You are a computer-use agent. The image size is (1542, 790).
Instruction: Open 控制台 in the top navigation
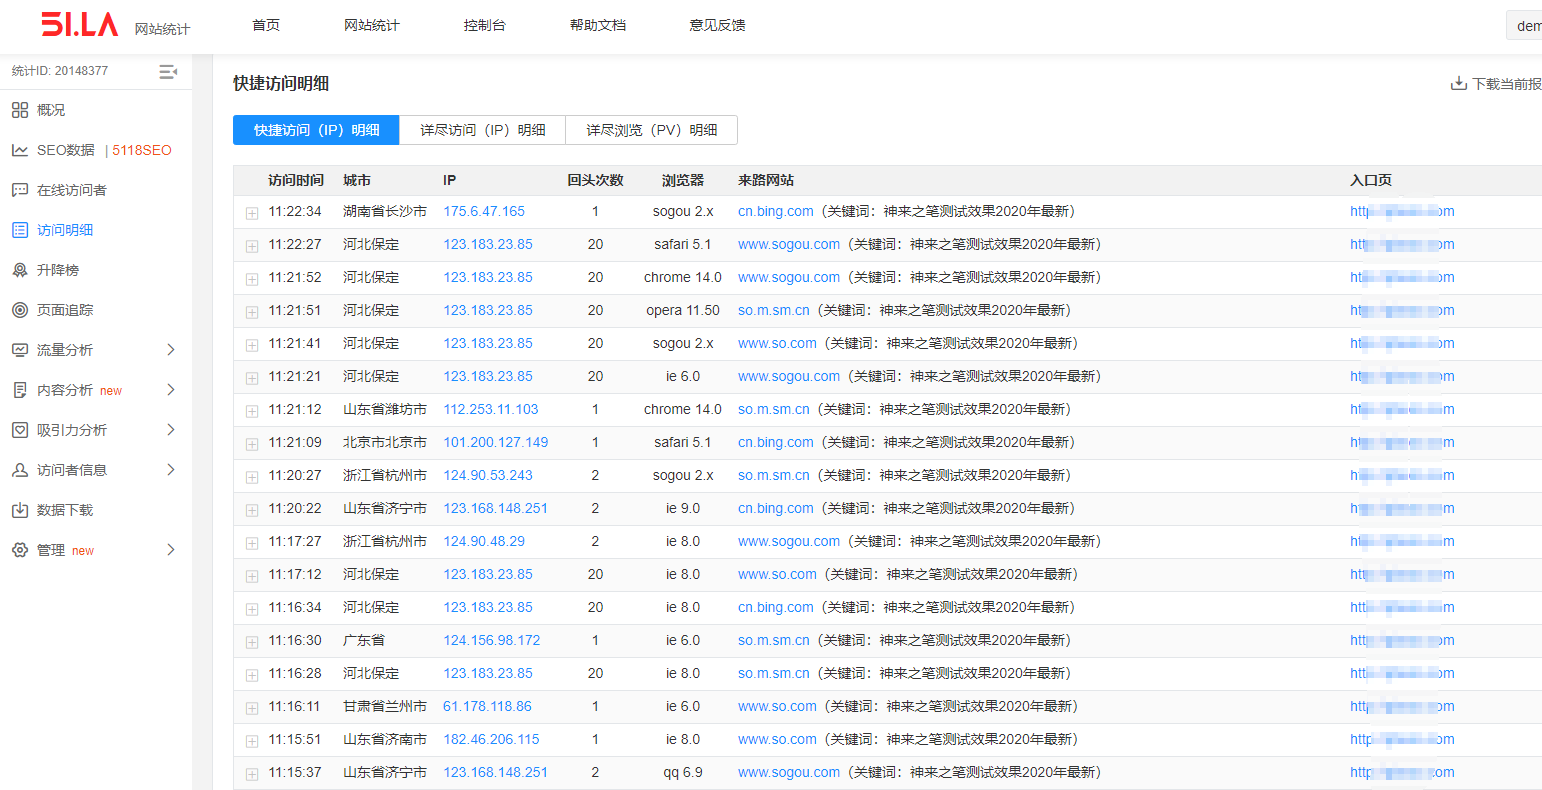point(485,25)
